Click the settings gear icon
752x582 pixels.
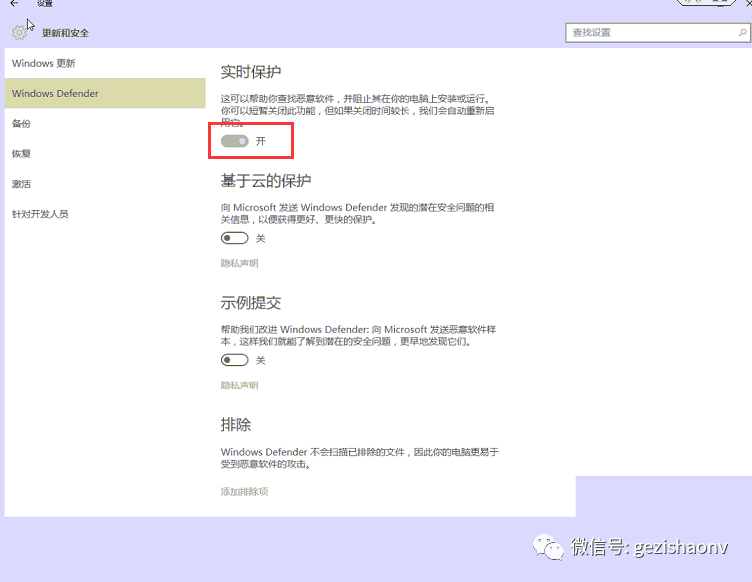(x=20, y=33)
